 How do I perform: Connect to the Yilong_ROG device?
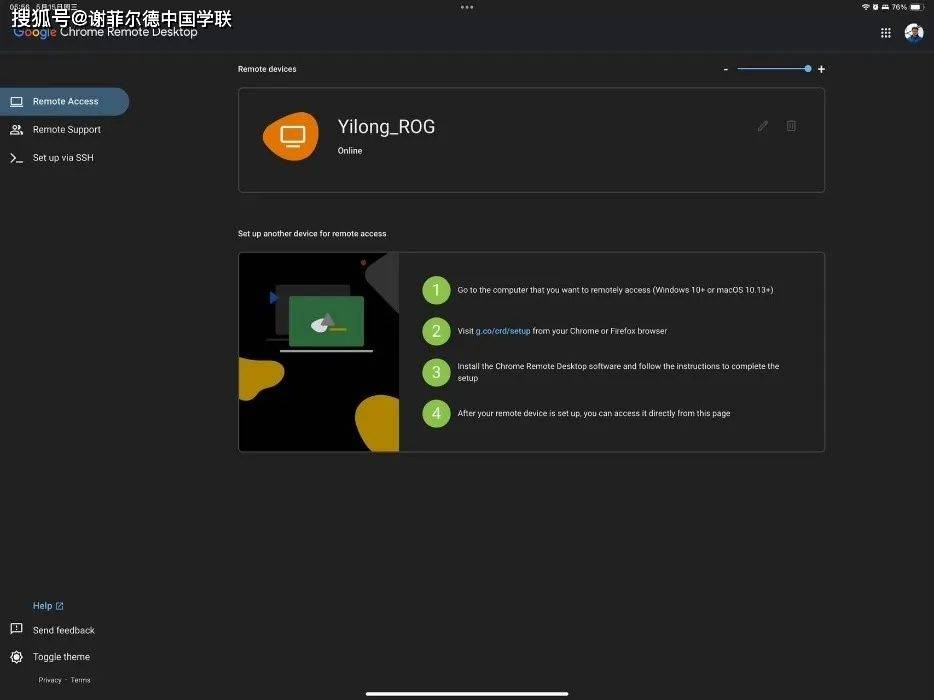531,140
